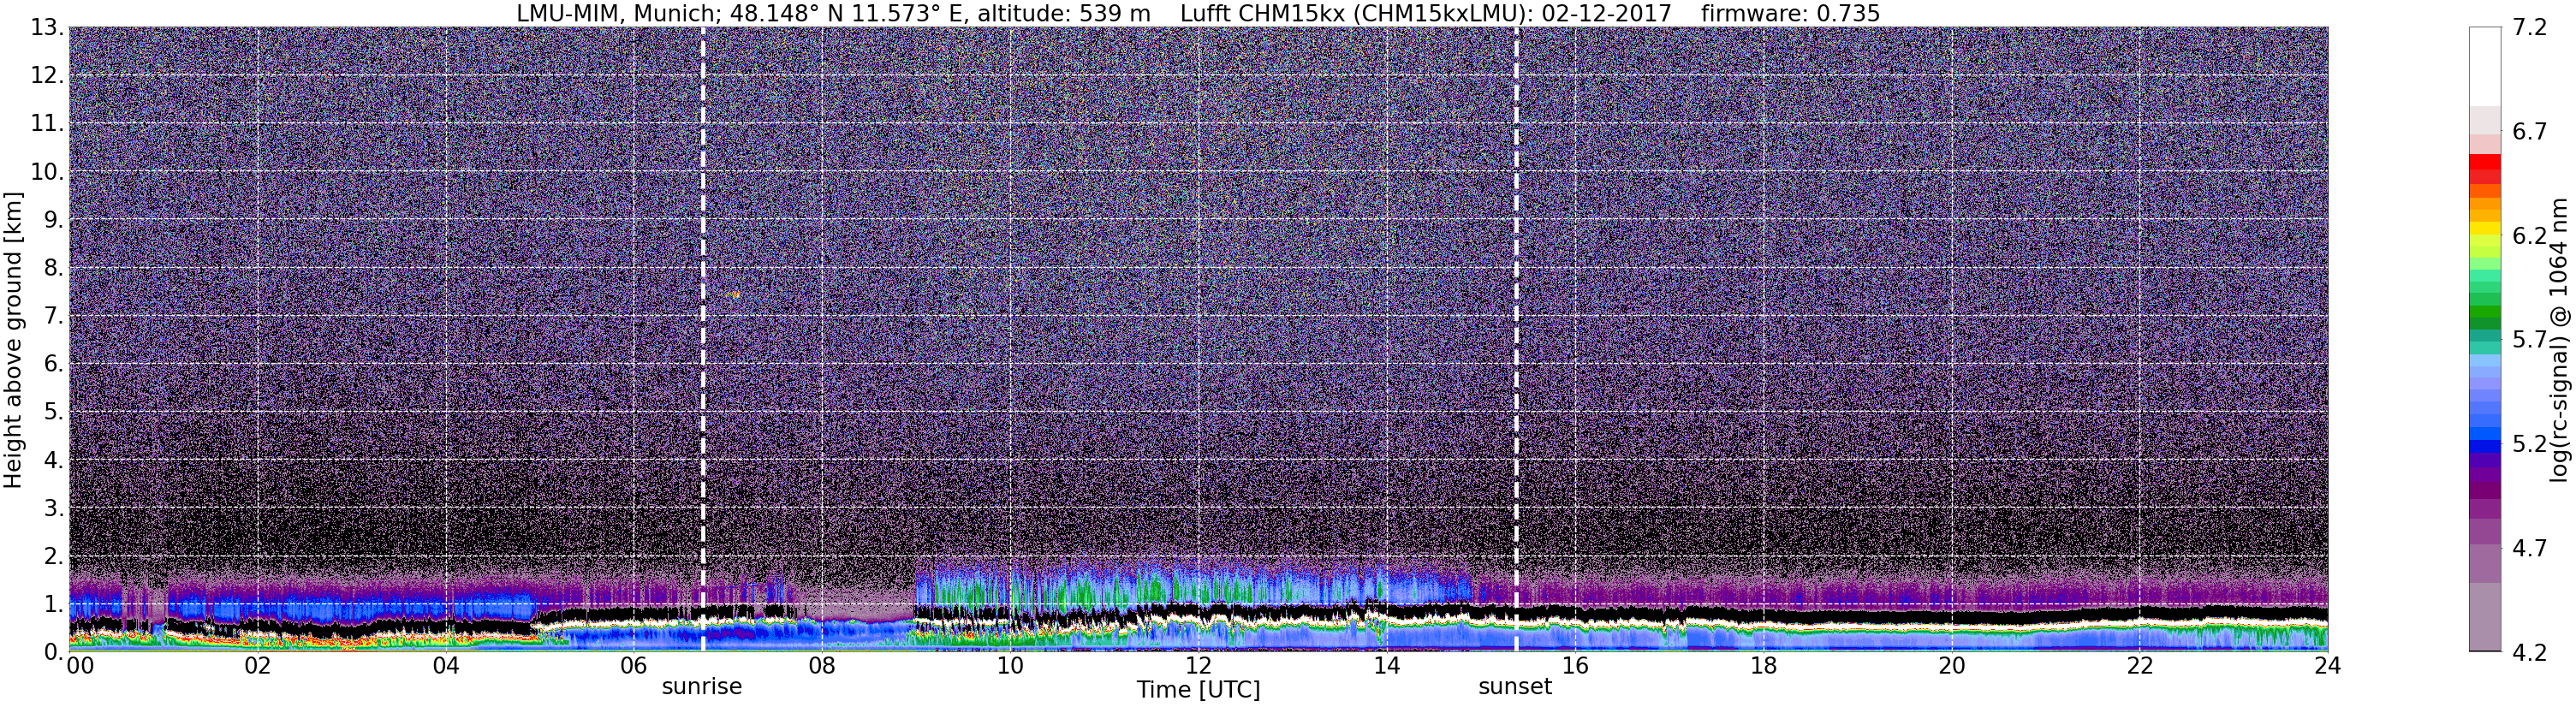
Task: Click the 4.7 tick label on the colorbar
Action: 2529,548
